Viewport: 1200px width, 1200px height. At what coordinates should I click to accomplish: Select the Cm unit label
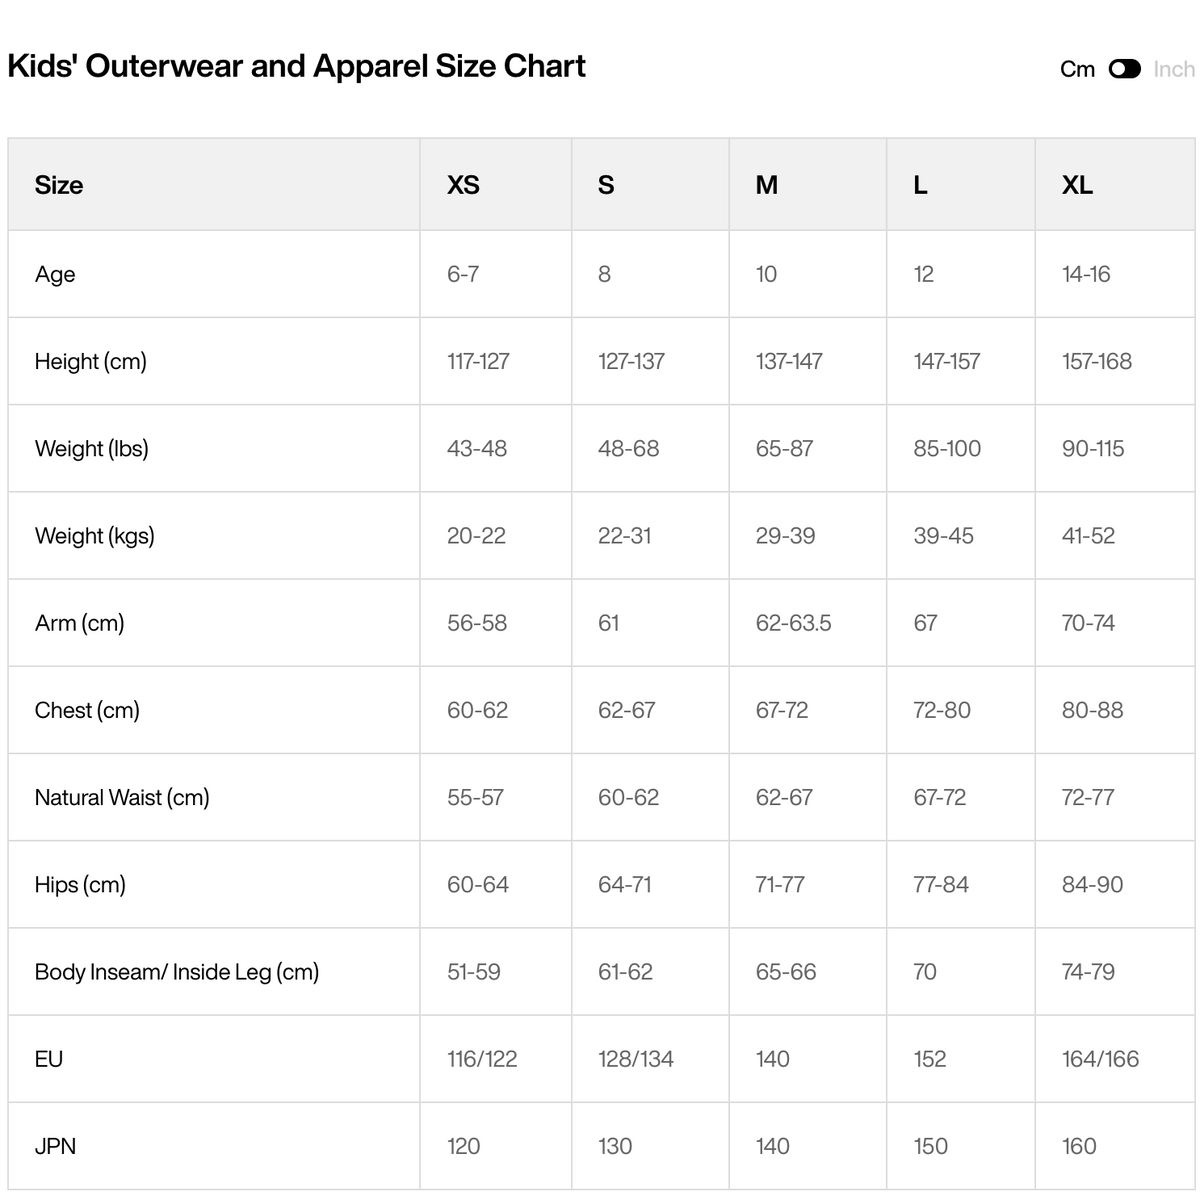(x=1077, y=69)
